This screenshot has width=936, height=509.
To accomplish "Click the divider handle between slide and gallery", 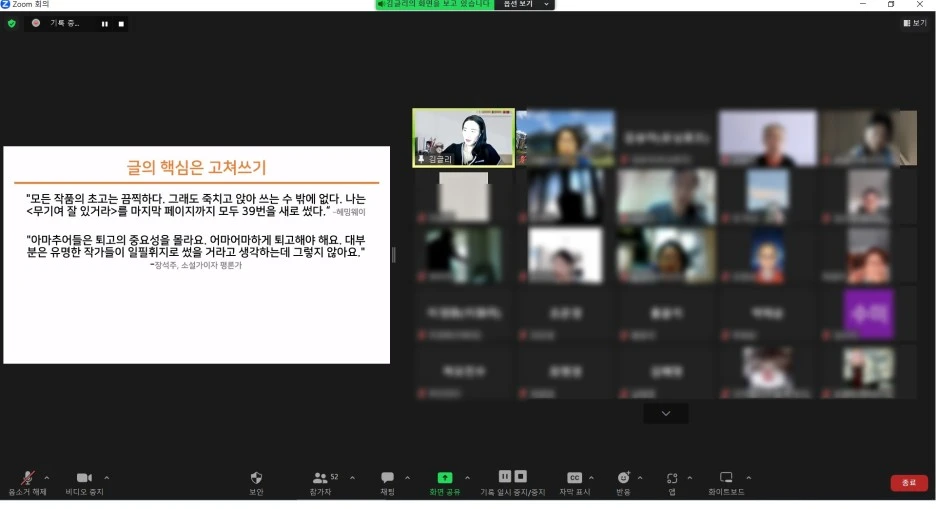I will pyautogui.click(x=393, y=255).
